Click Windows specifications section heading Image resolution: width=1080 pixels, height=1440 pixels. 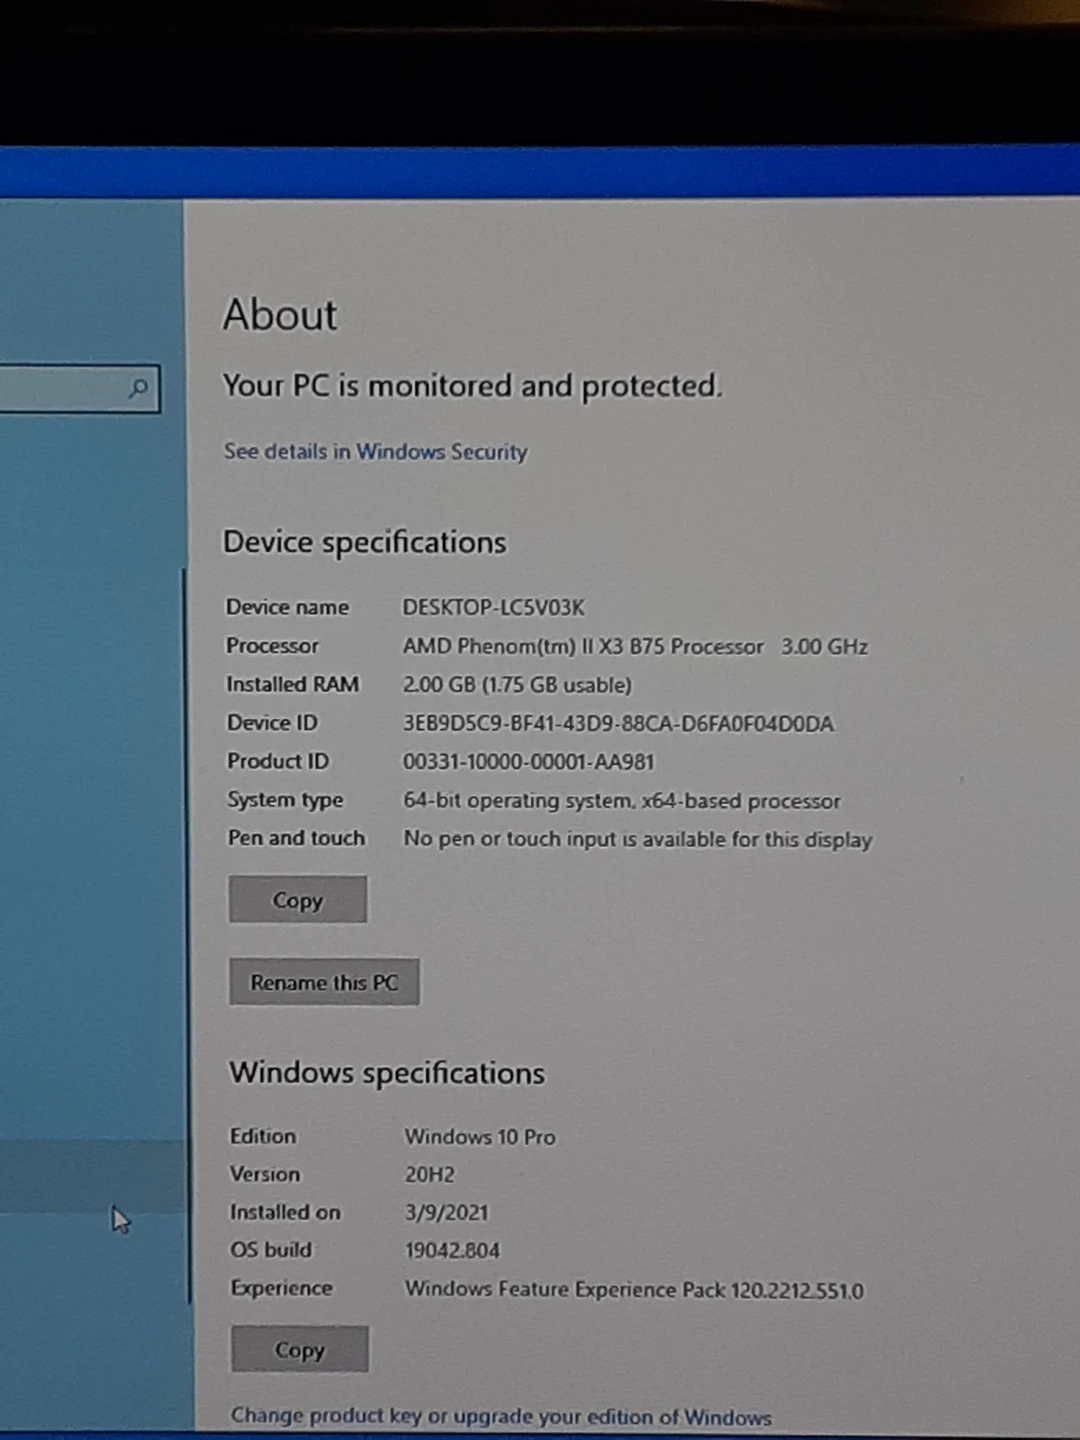pyautogui.click(x=387, y=1073)
